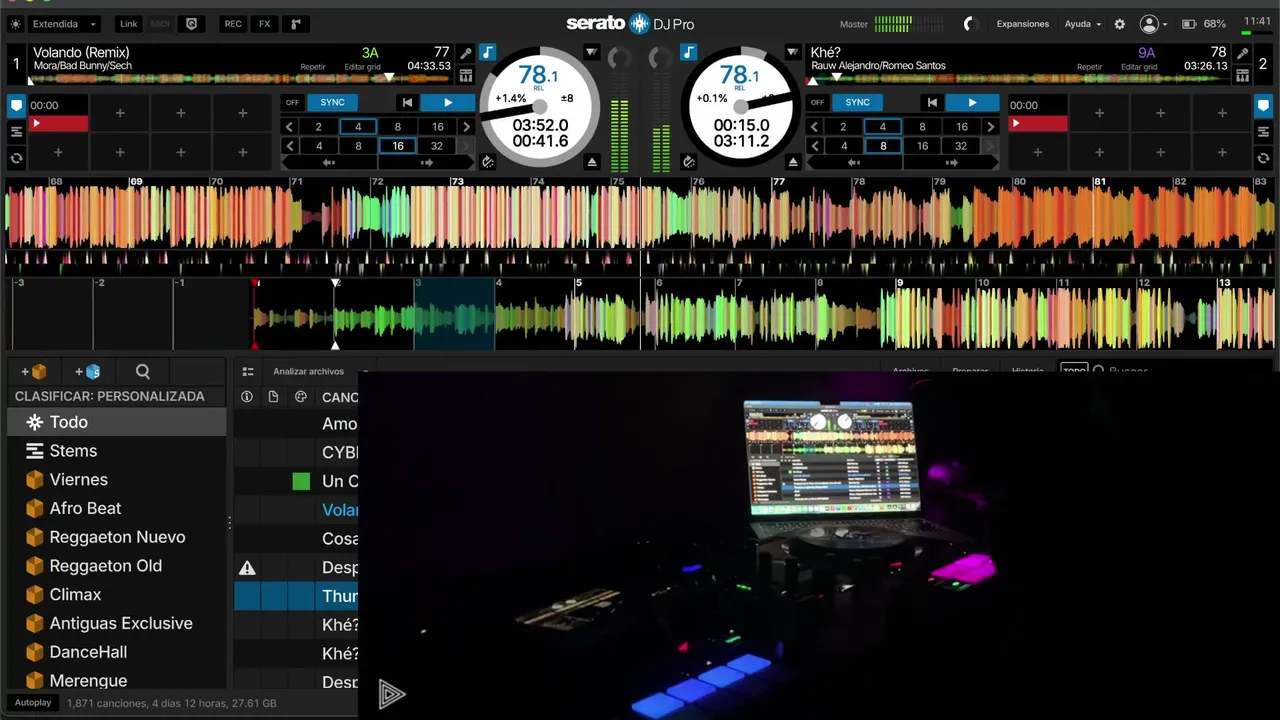Add a new smart crate
The image size is (1280, 720).
click(x=88, y=372)
